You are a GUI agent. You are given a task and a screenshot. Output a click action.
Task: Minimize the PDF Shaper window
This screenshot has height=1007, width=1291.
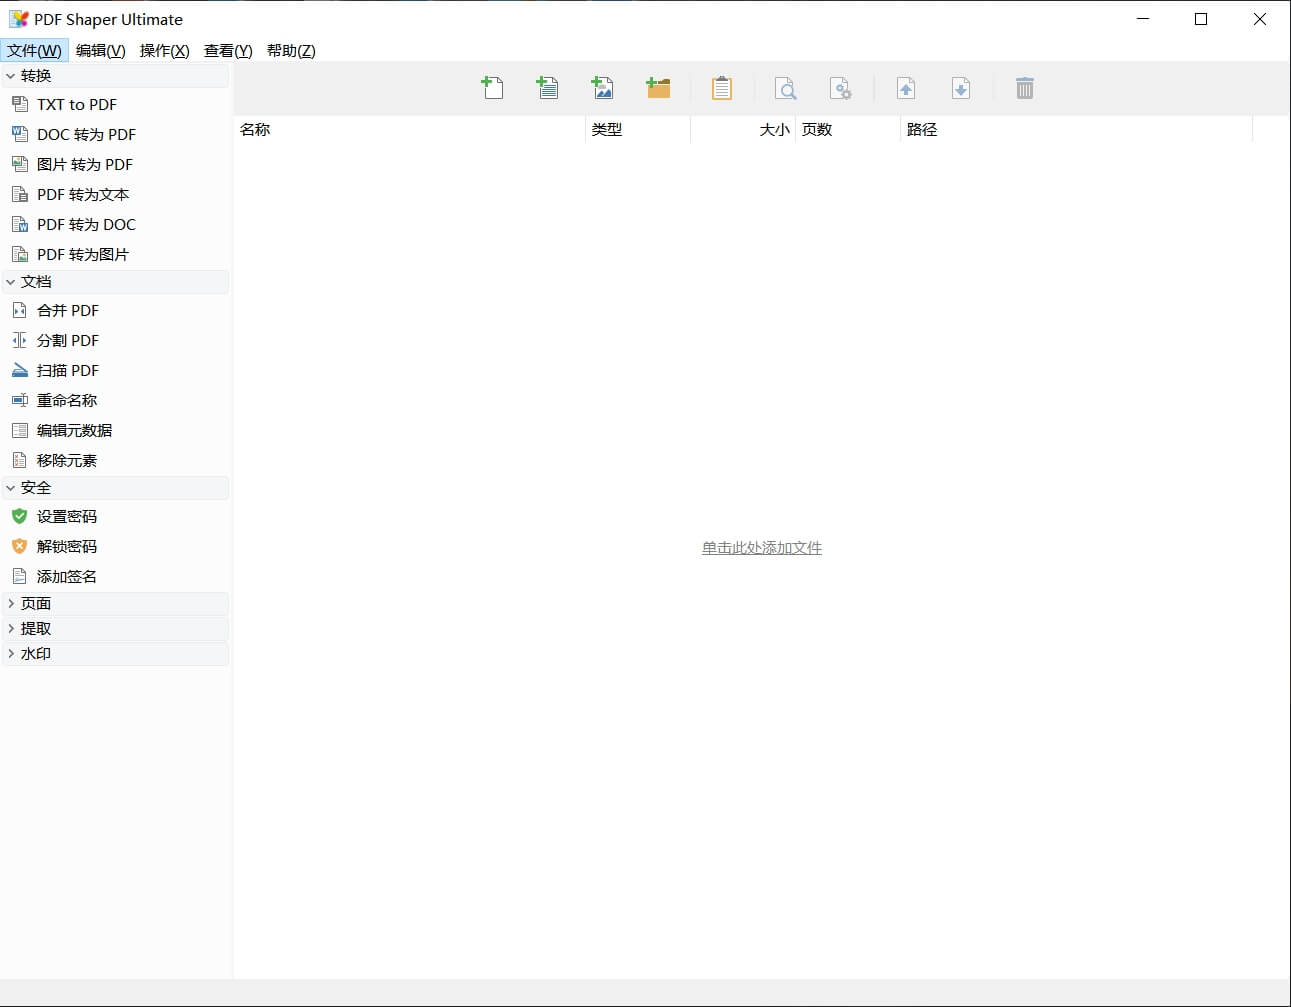(1143, 19)
